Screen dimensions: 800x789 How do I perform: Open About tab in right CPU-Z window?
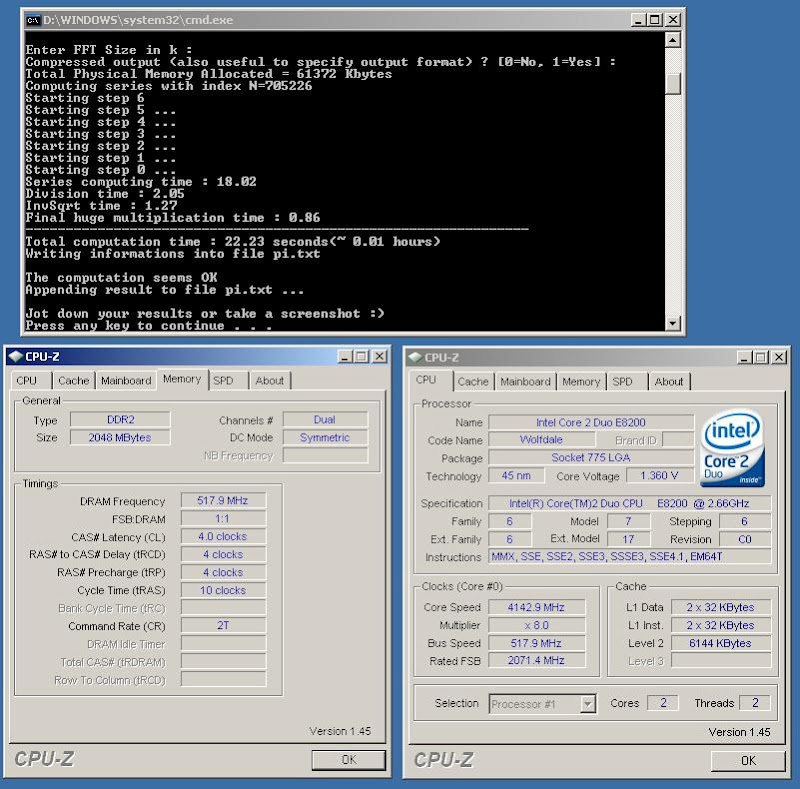(669, 382)
